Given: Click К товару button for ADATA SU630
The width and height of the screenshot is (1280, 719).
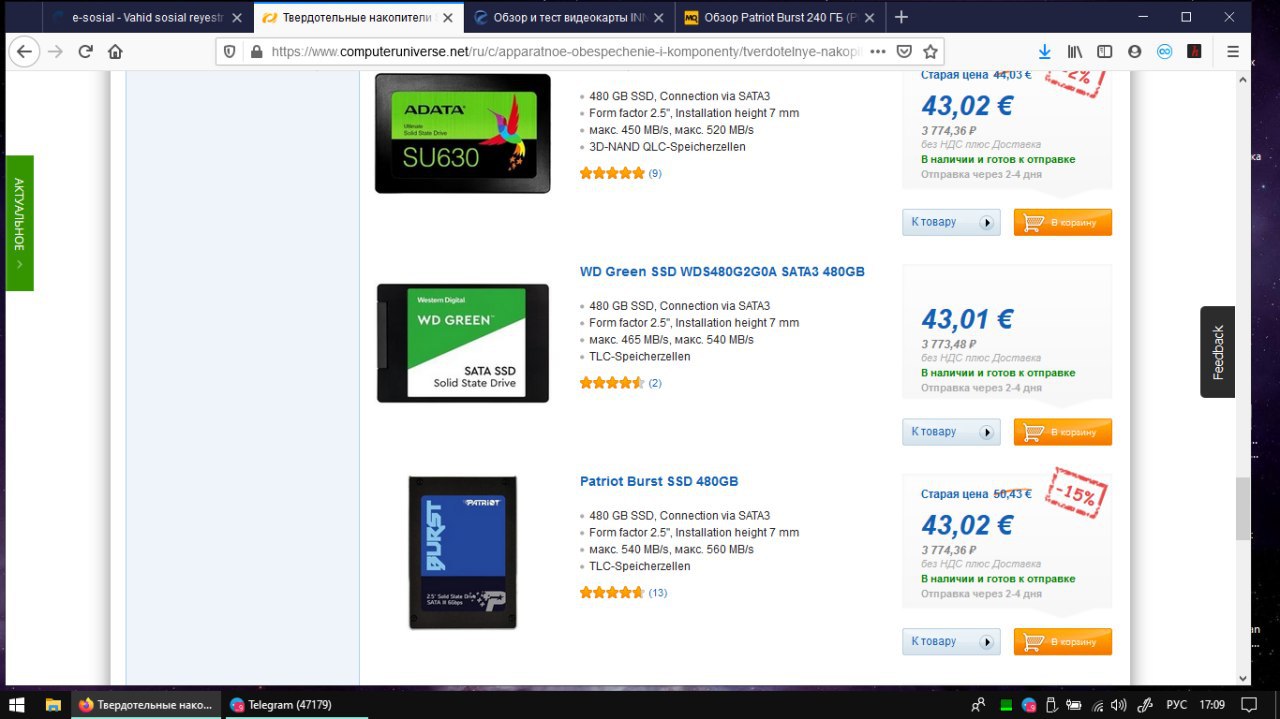Looking at the screenshot, I should point(951,222).
